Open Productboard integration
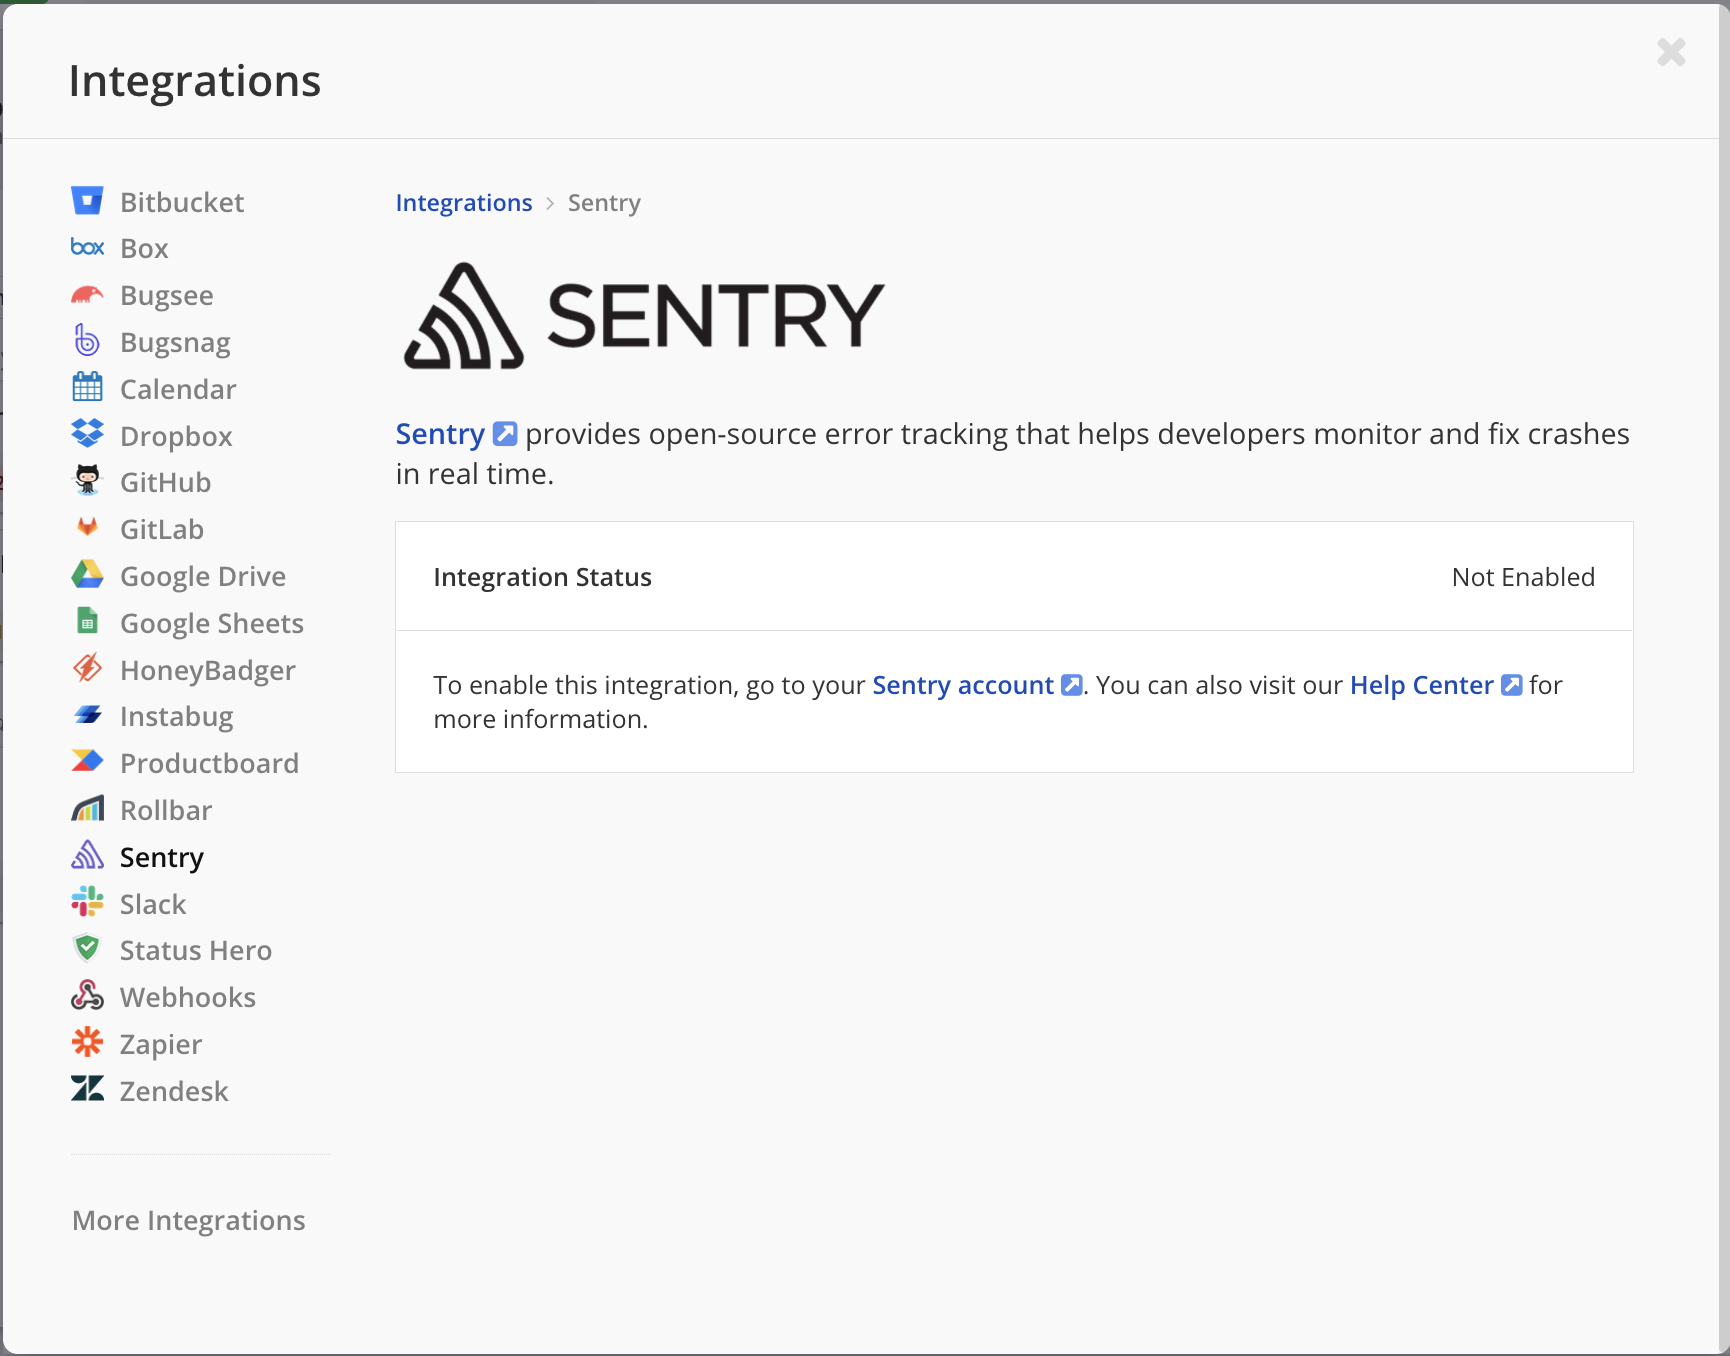The width and height of the screenshot is (1730, 1356). tap(209, 763)
